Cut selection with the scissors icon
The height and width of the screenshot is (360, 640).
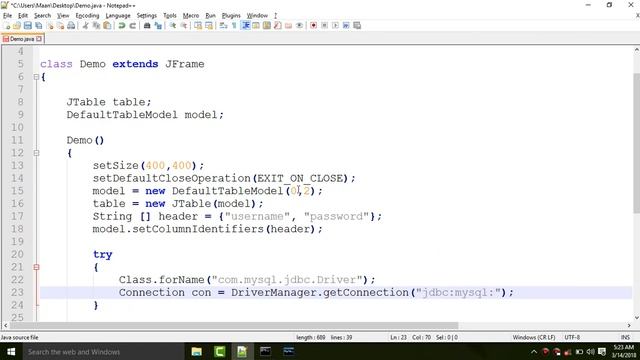coord(85,26)
